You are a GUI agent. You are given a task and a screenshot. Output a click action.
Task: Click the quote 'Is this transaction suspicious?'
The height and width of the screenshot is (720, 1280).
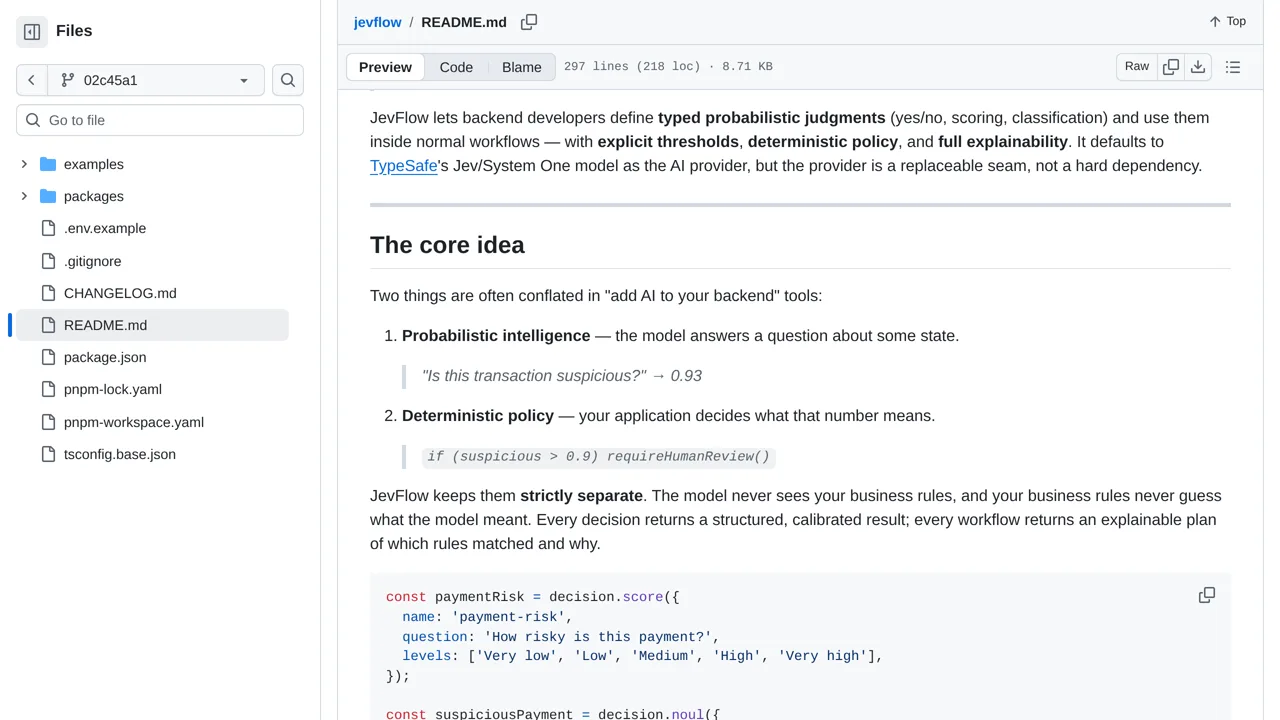pos(534,376)
